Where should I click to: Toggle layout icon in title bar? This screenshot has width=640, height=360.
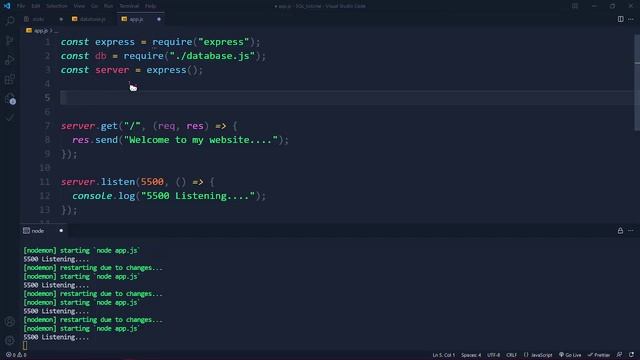[x=575, y=6]
